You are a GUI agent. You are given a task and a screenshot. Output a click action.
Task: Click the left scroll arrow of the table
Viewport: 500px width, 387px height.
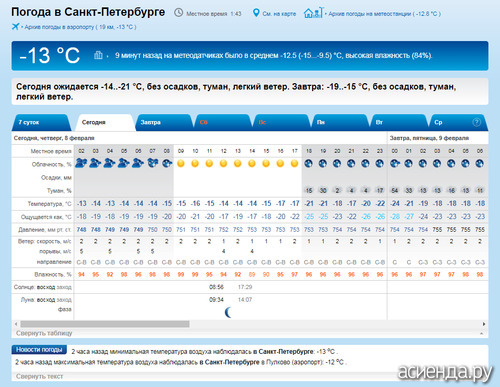[16, 324]
